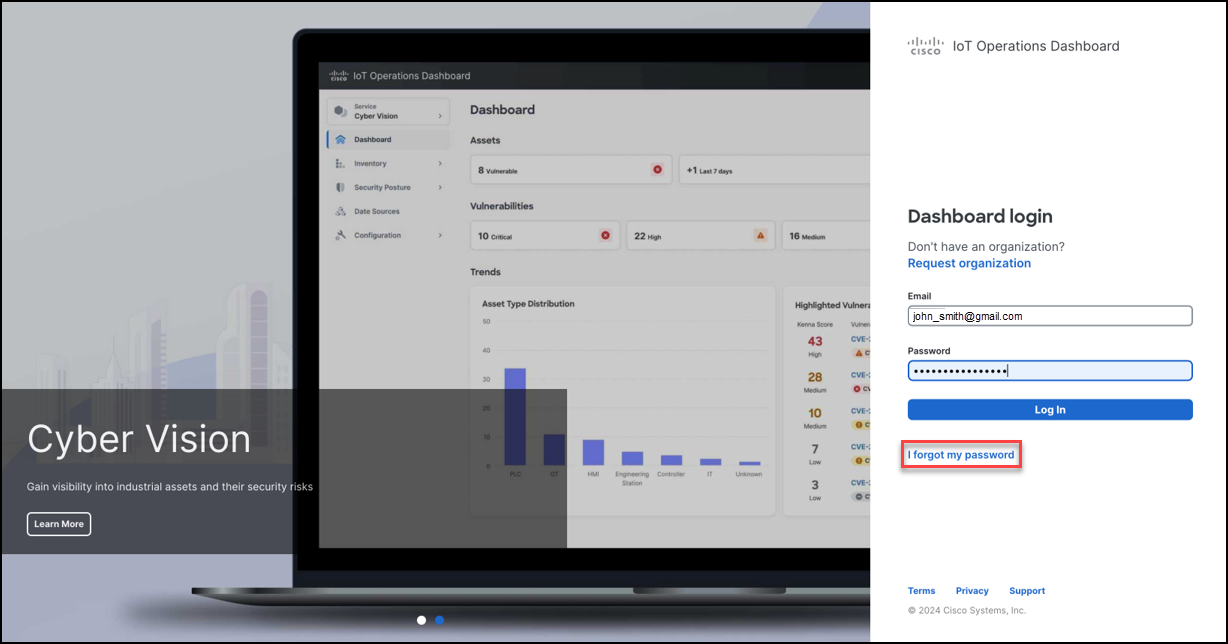Image resolution: width=1228 pixels, height=644 pixels.
Task: Select the Dashboard home icon in sidebar
Action: click(x=340, y=139)
